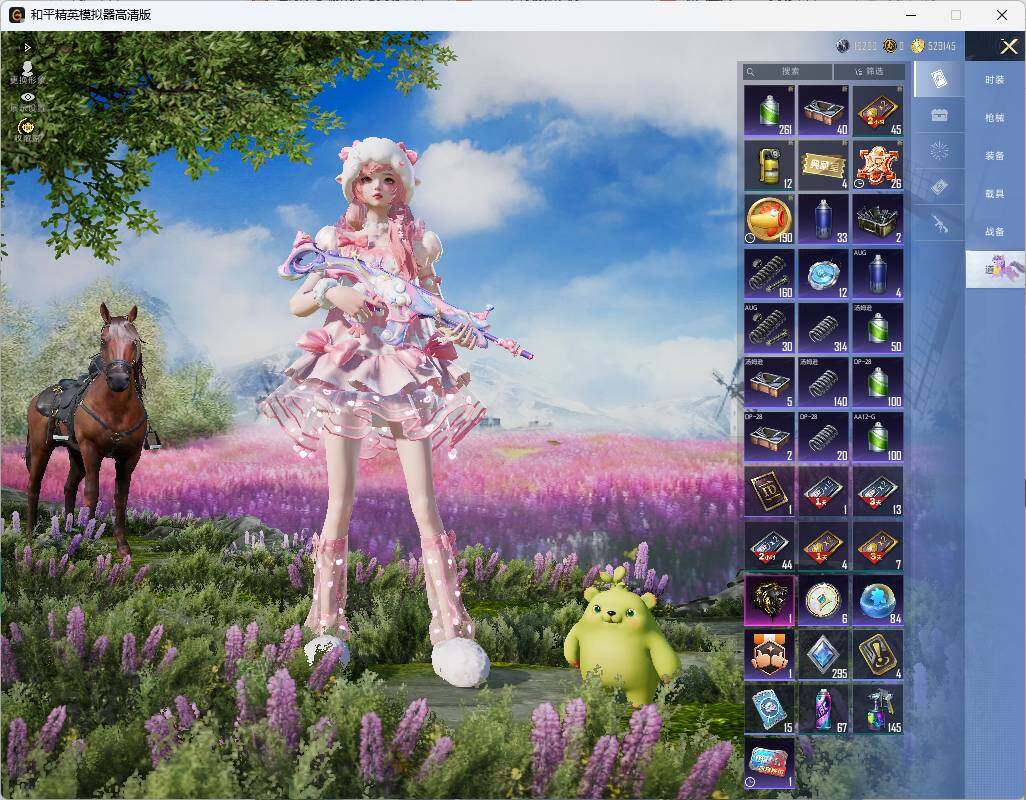1026x800 pixels.
Task: Select the 载具 vehicle category
Action: (x=995, y=194)
